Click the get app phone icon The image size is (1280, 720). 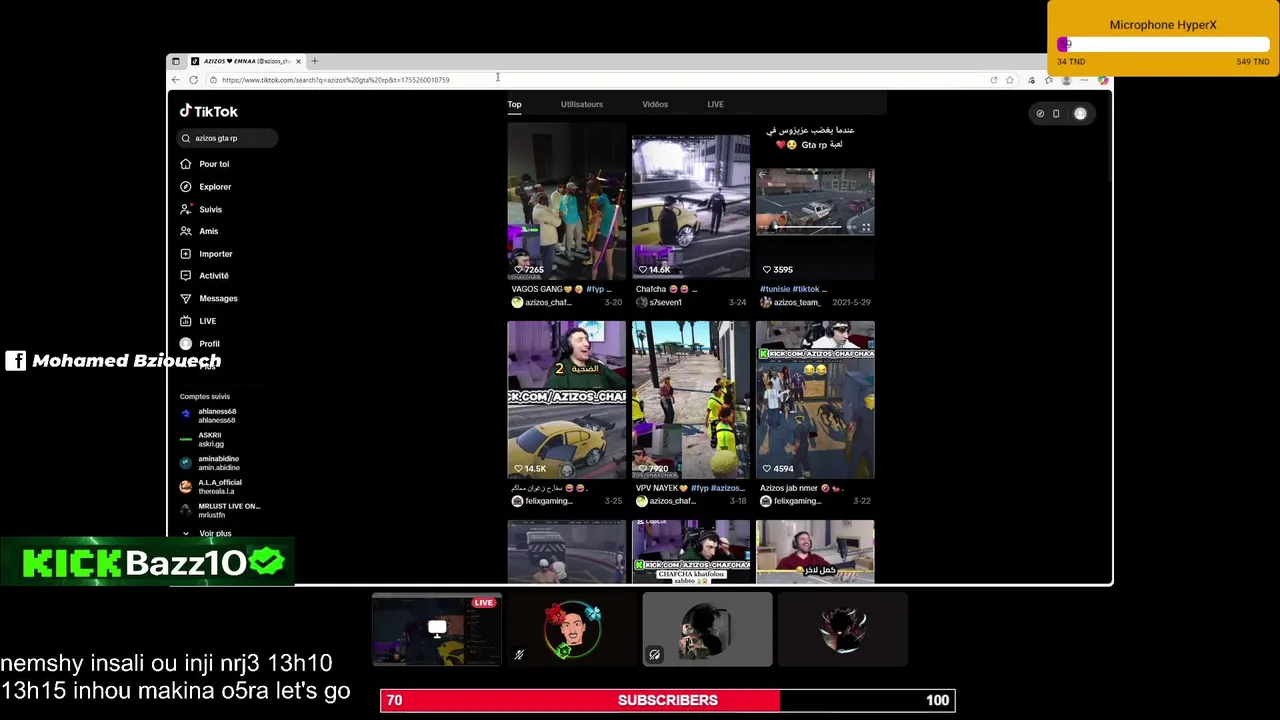pos(1056,114)
